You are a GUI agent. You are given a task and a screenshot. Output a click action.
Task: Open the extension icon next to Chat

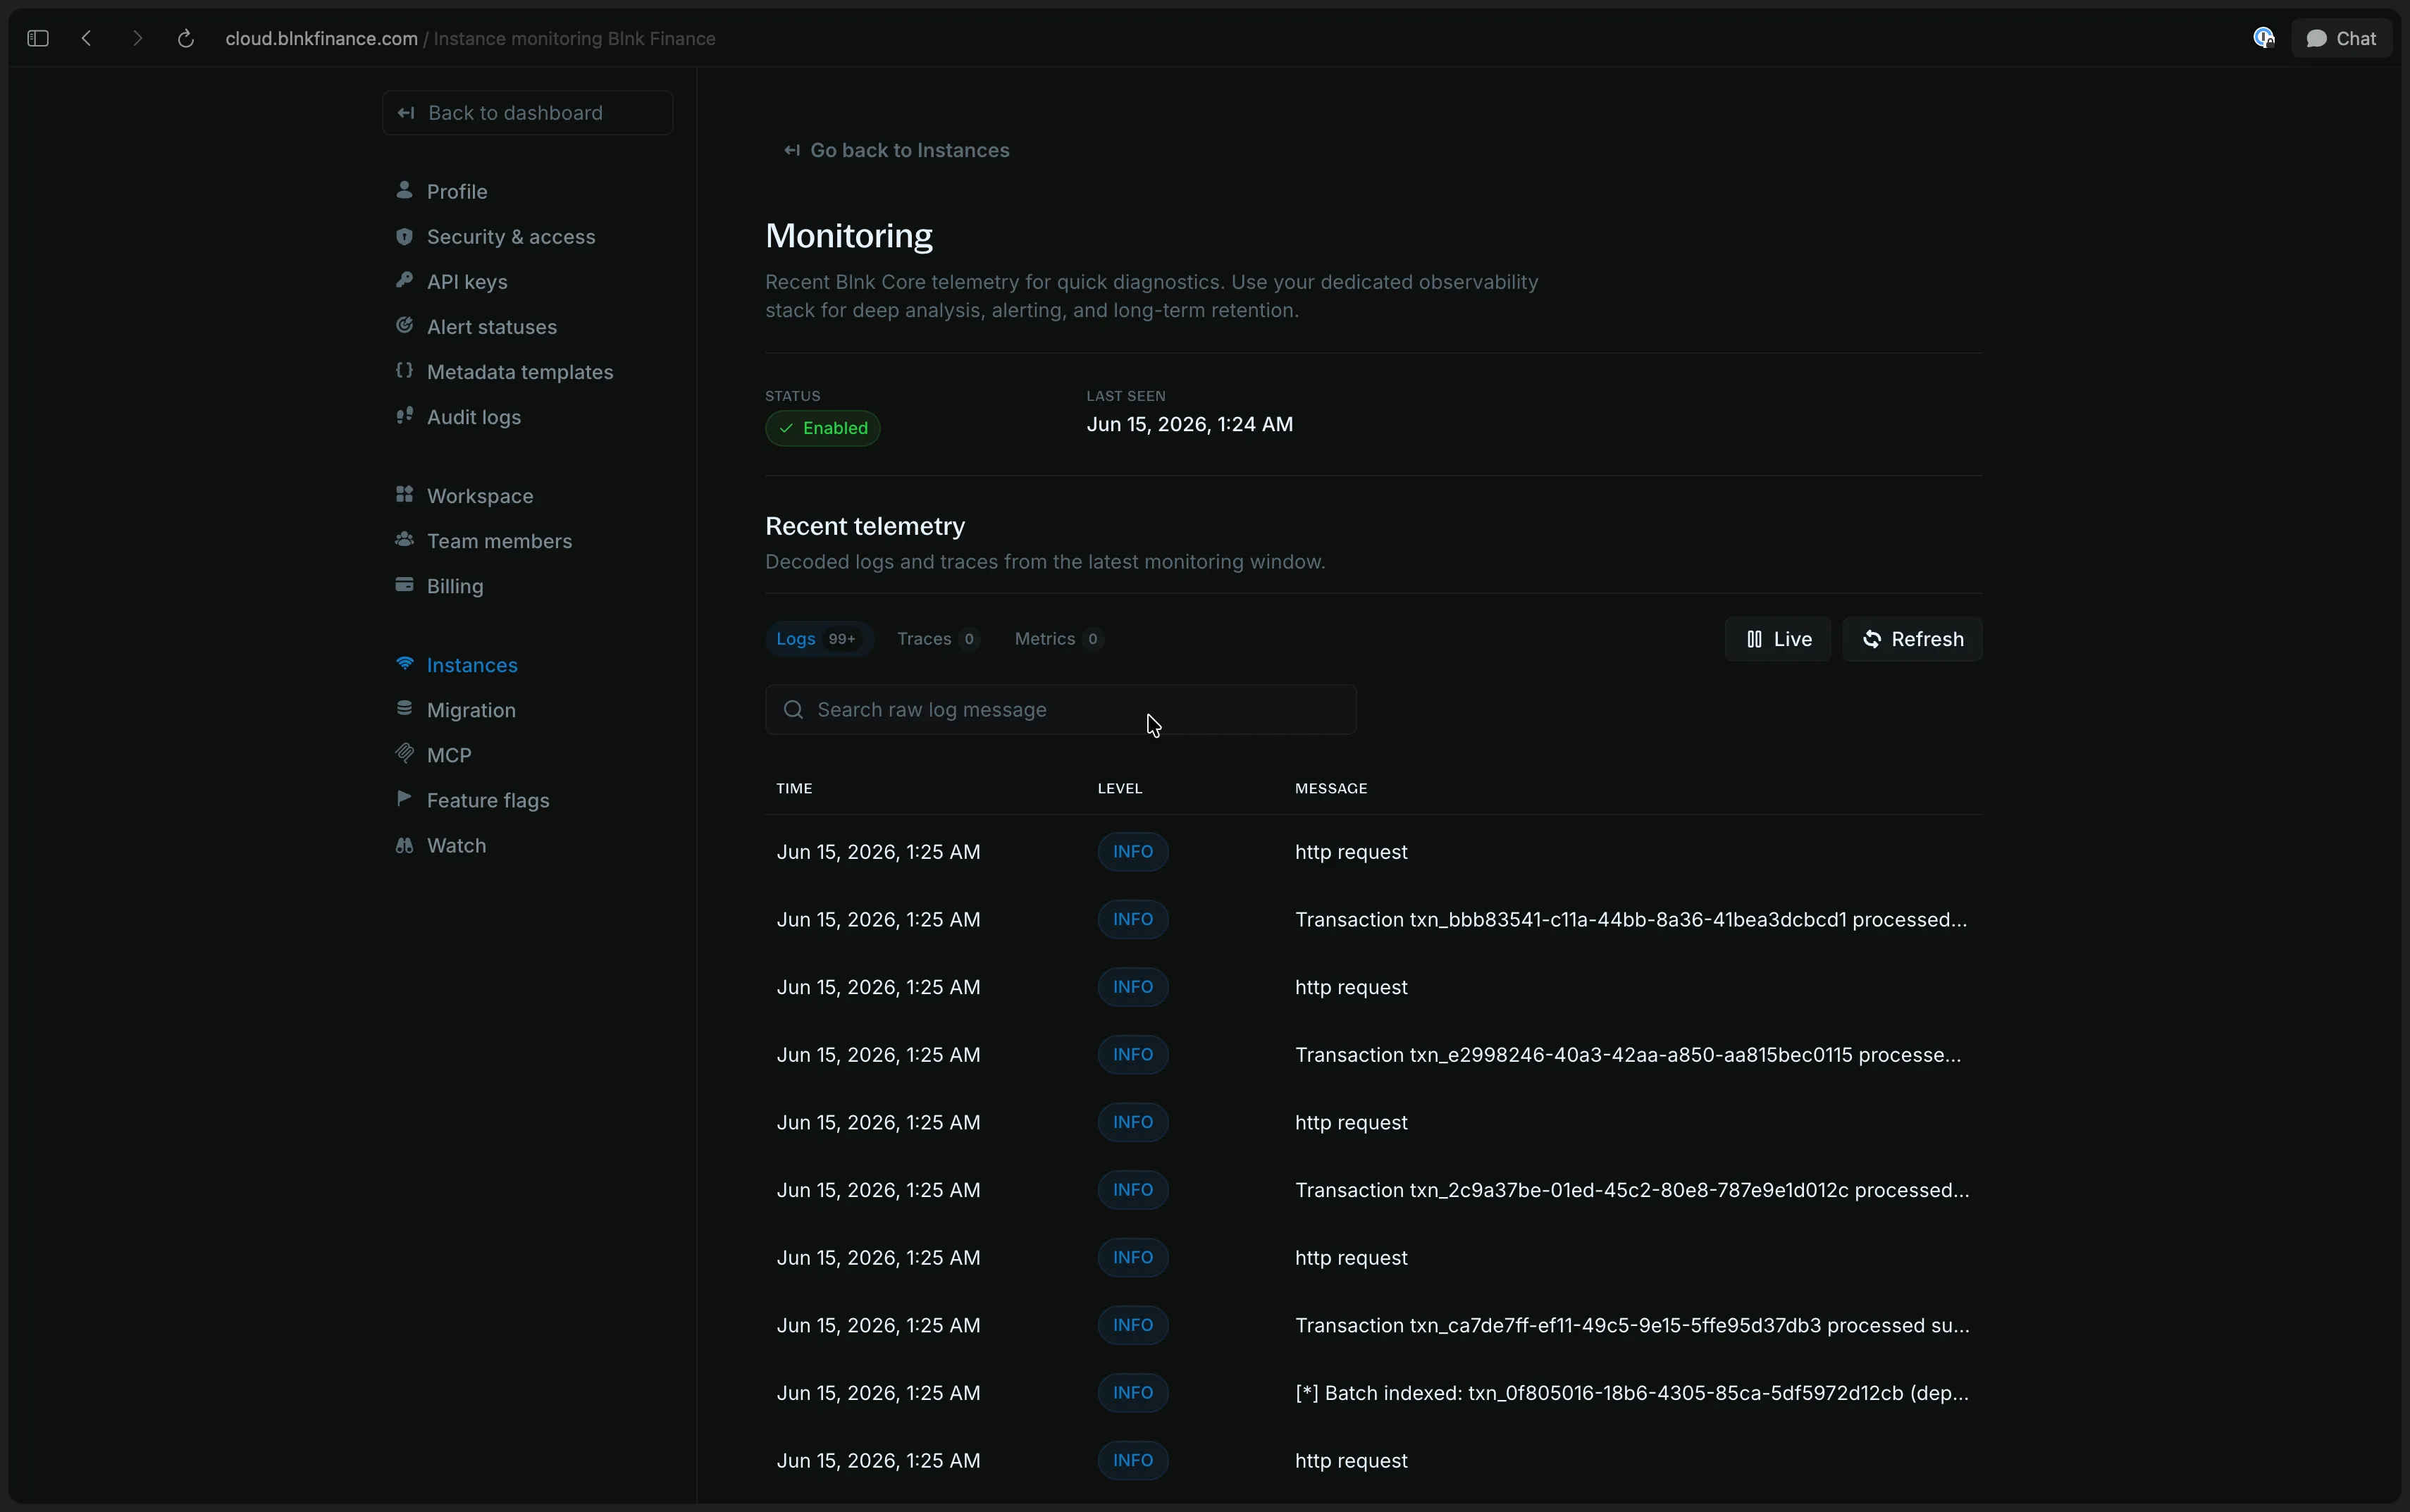(x=2264, y=38)
